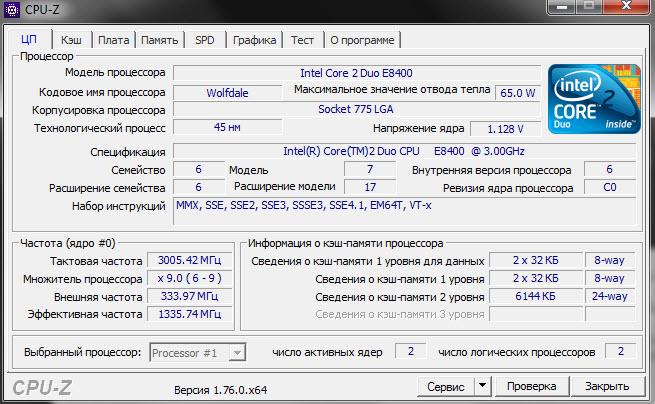
Task: Select the ЦП tab
Action: (x=29, y=39)
